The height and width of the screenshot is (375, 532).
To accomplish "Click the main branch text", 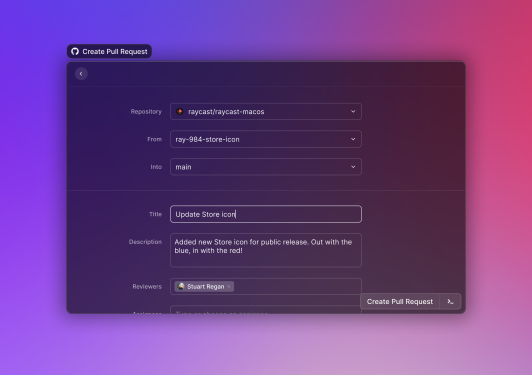I will pyautogui.click(x=183, y=167).
